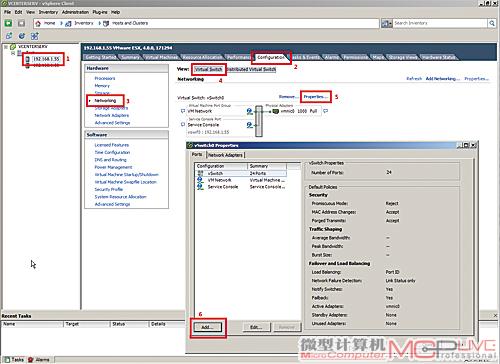Switch to the Storage Views tab
Viewport: 500px width, 364px height.
403,57
